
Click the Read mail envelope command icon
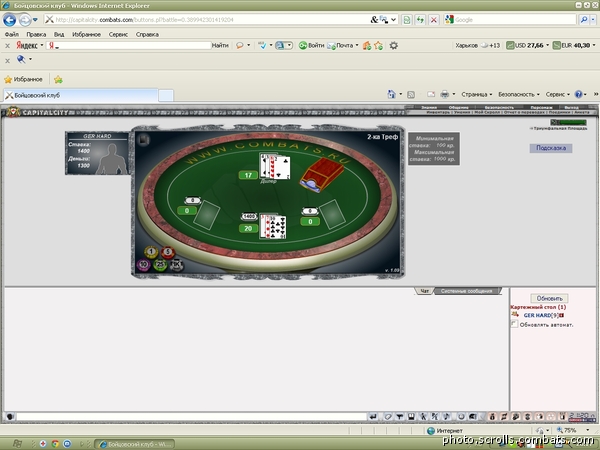(431, 94)
